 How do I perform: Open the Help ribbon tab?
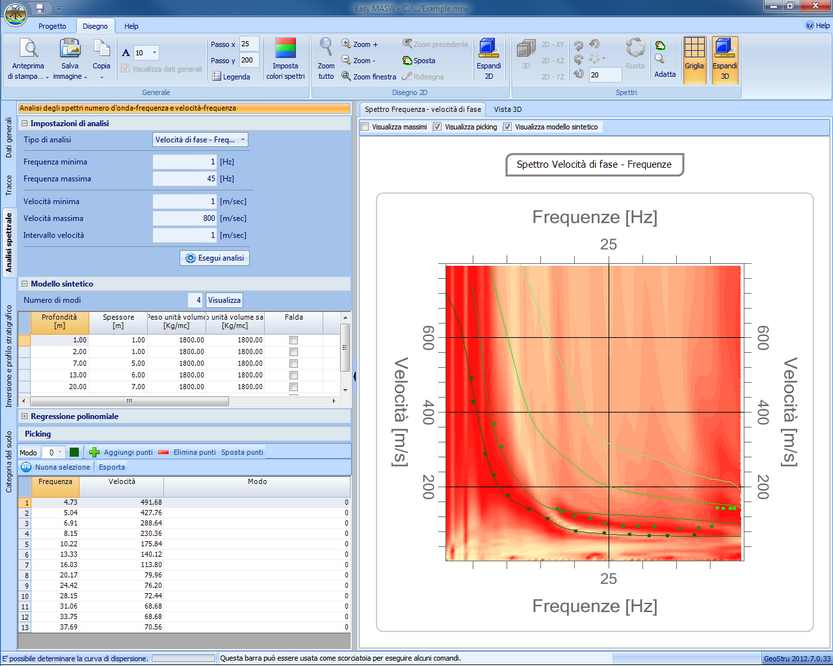(x=131, y=26)
